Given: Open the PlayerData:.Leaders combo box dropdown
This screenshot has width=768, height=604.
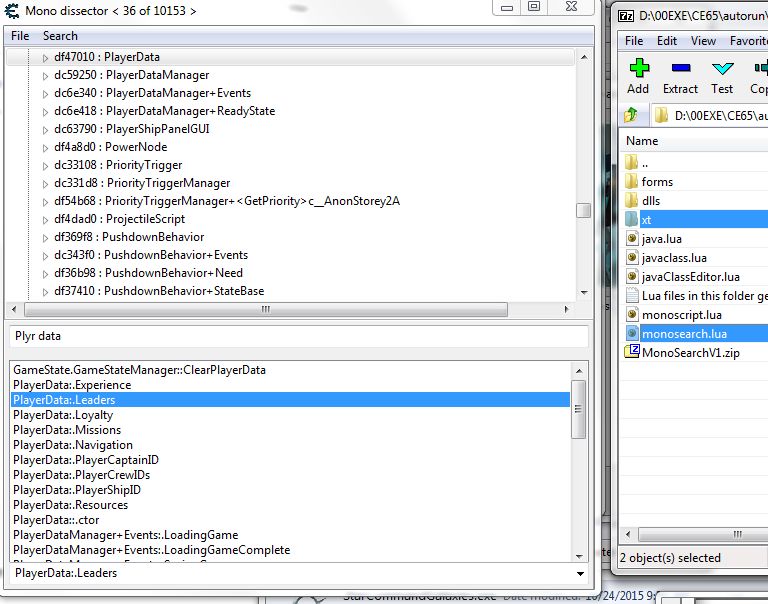Looking at the screenshot, I should tap(582, 574).
